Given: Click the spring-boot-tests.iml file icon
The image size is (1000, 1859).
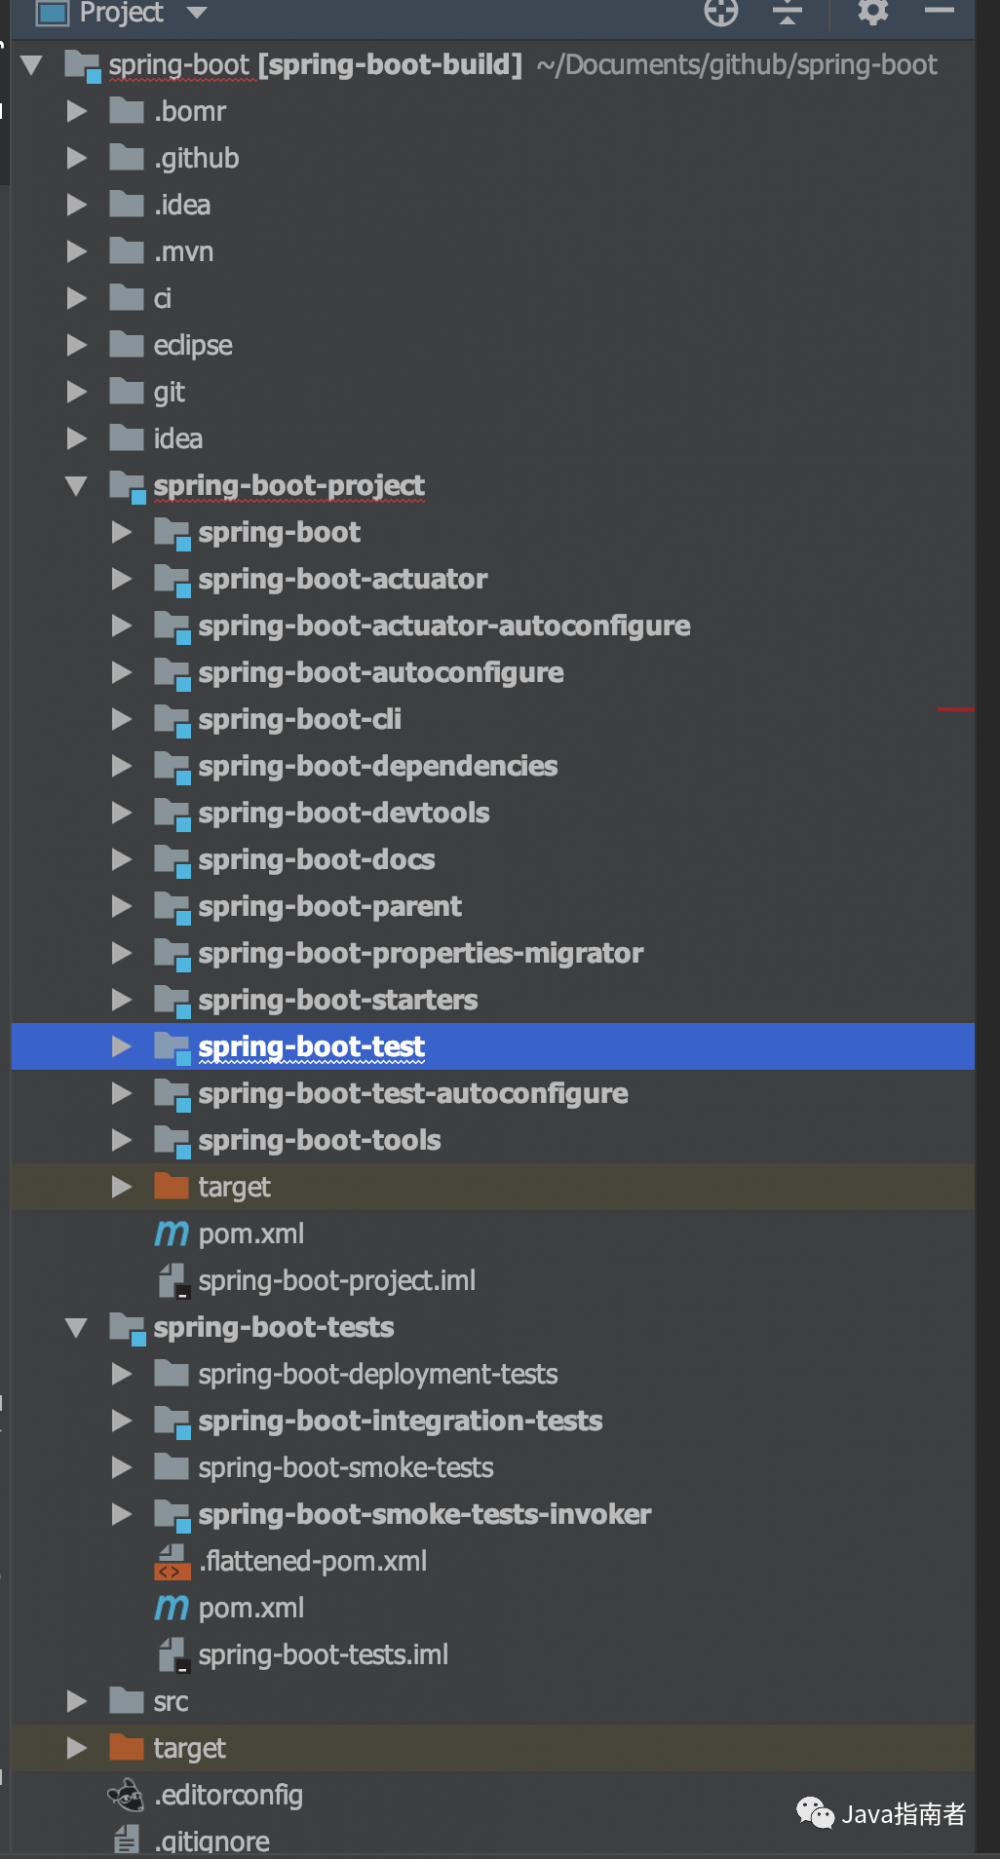Looking at the screenshot, I should point(174,1655).
